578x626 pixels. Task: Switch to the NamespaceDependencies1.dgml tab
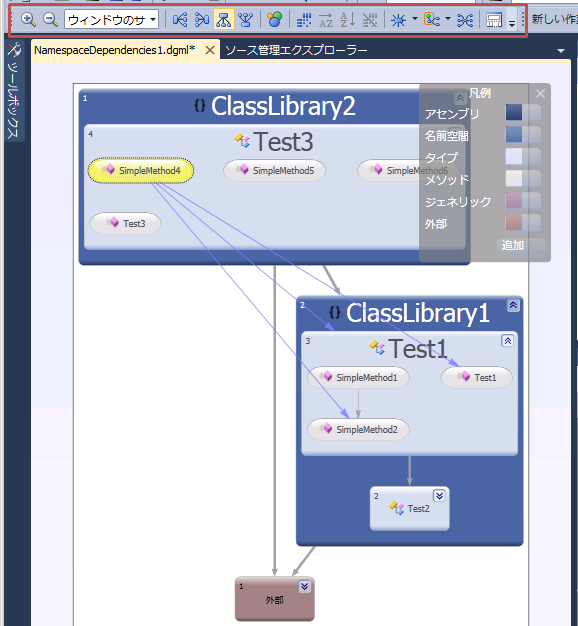pos(115,50)
